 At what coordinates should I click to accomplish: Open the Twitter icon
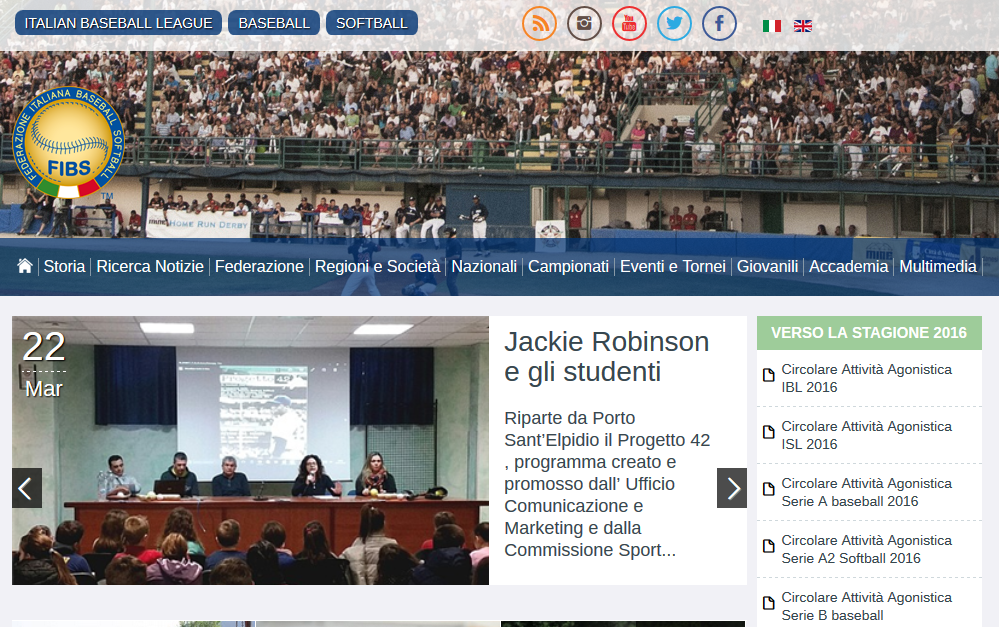tap(674, 24)
